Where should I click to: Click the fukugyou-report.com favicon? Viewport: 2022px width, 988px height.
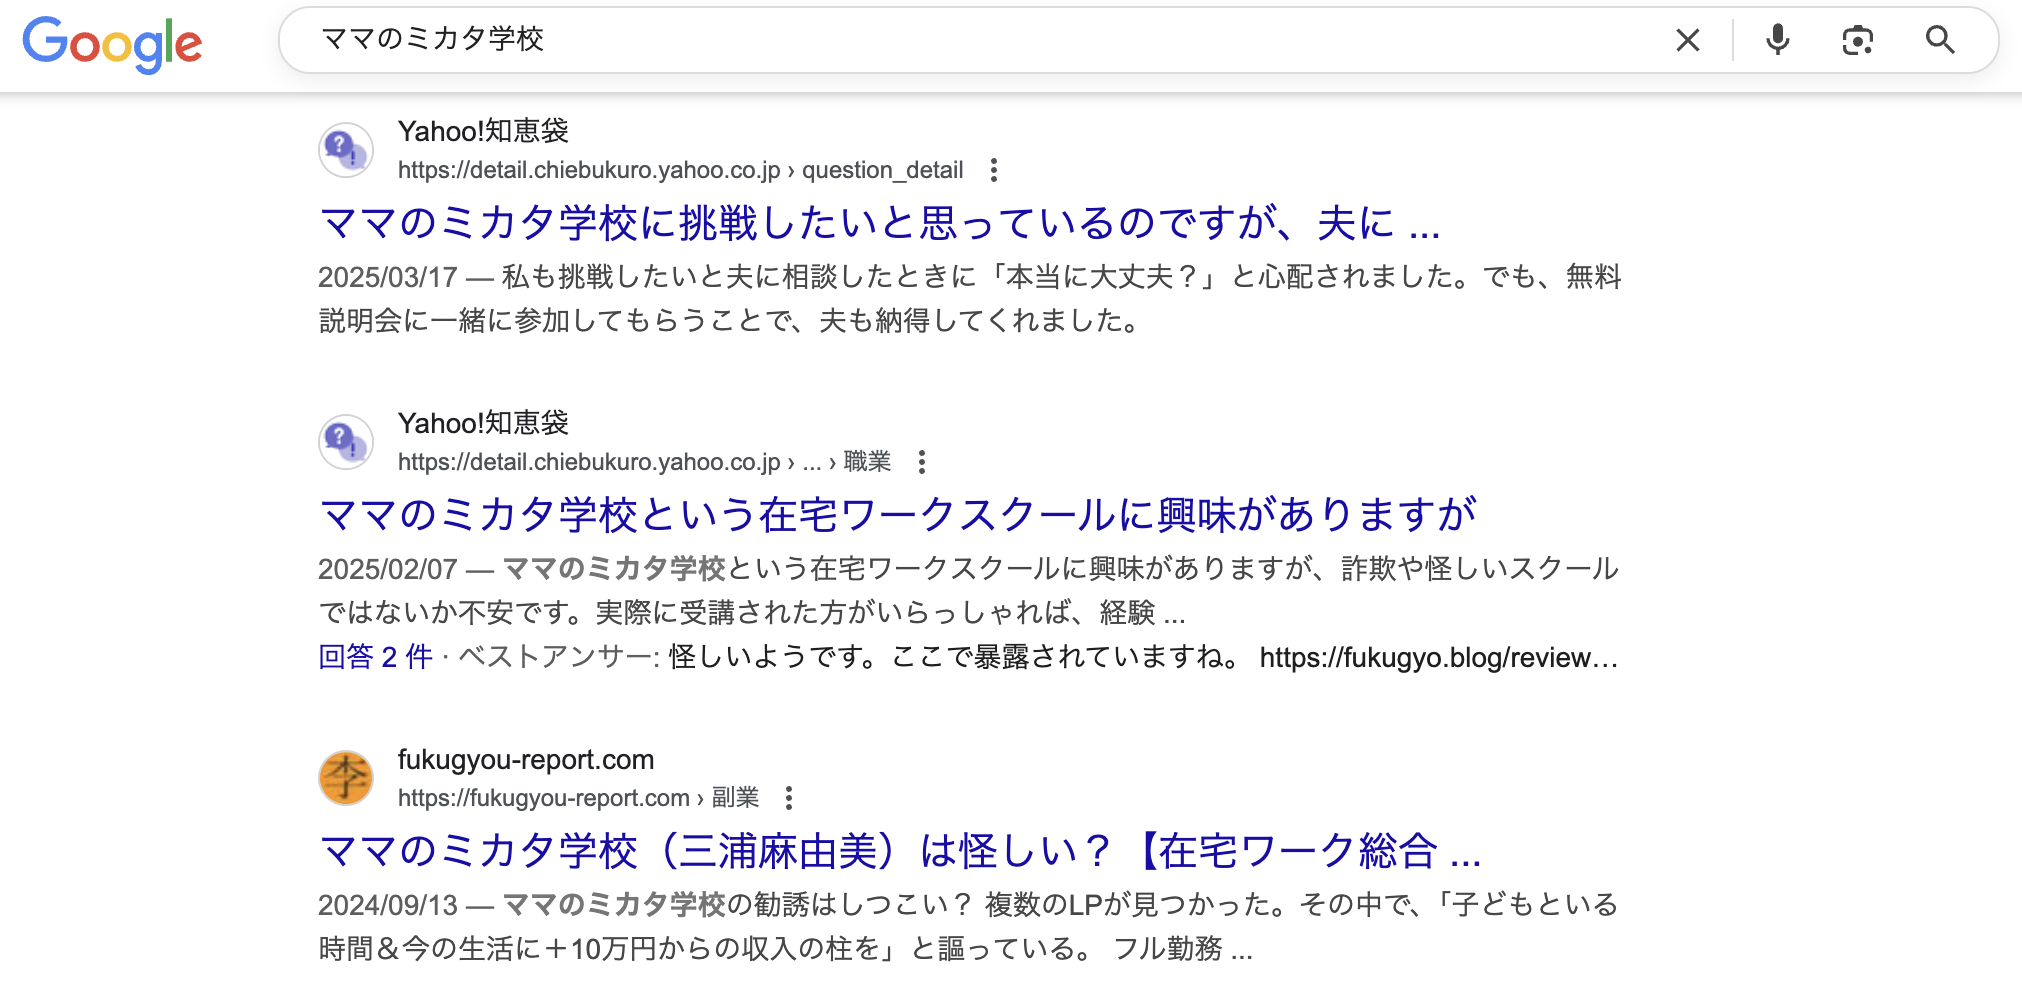click(346, 778)
